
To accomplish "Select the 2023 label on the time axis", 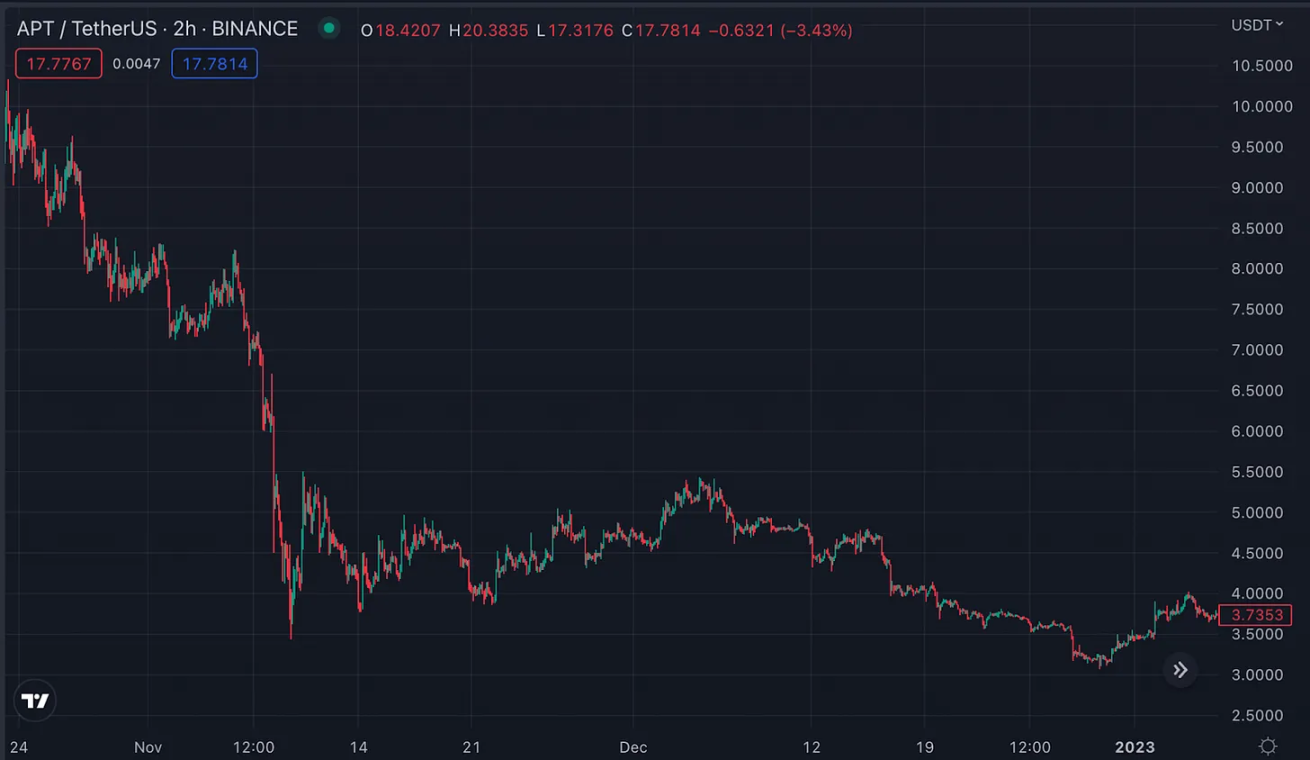I will (x=1134, y=747).
